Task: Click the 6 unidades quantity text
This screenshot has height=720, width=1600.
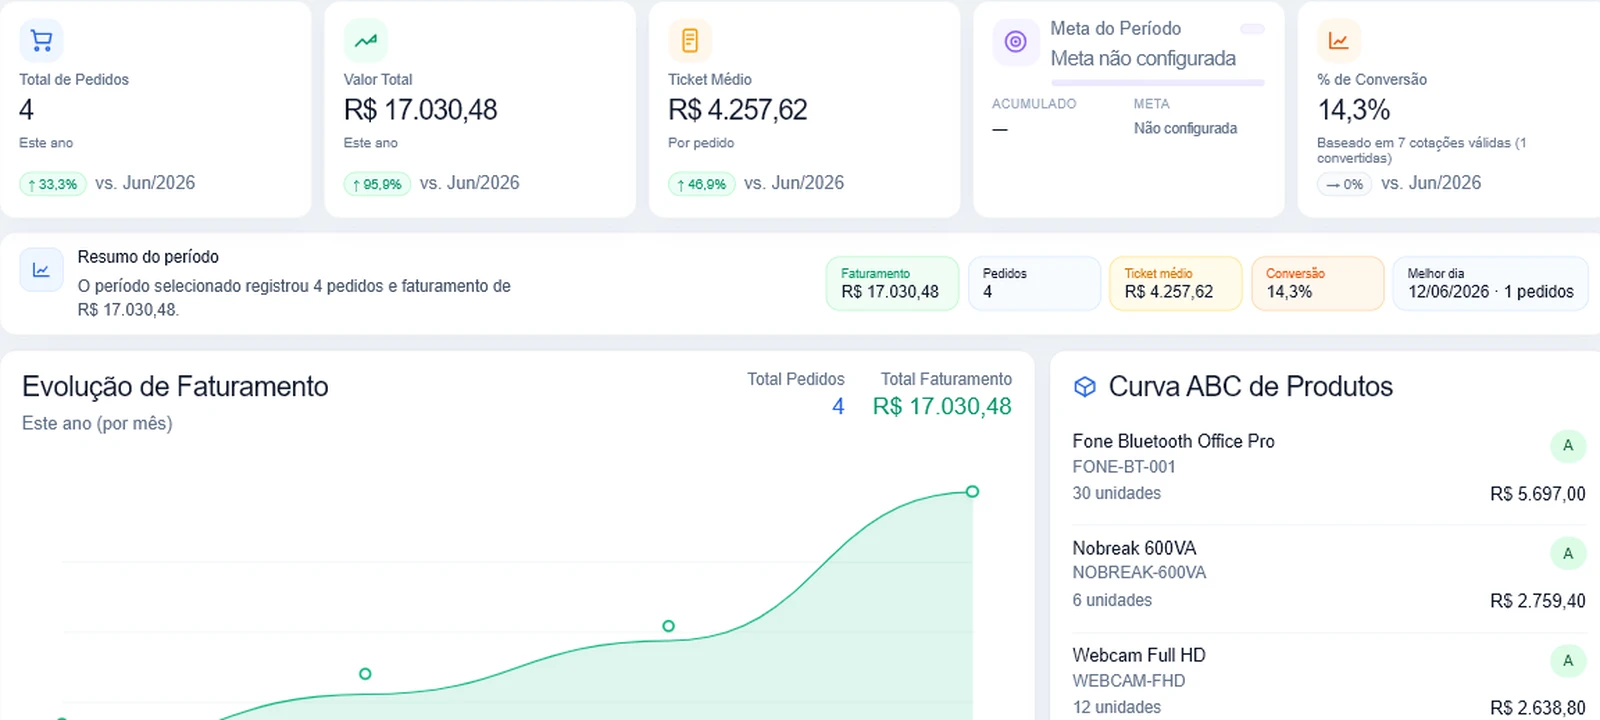Action: (x=1112, y=600)
